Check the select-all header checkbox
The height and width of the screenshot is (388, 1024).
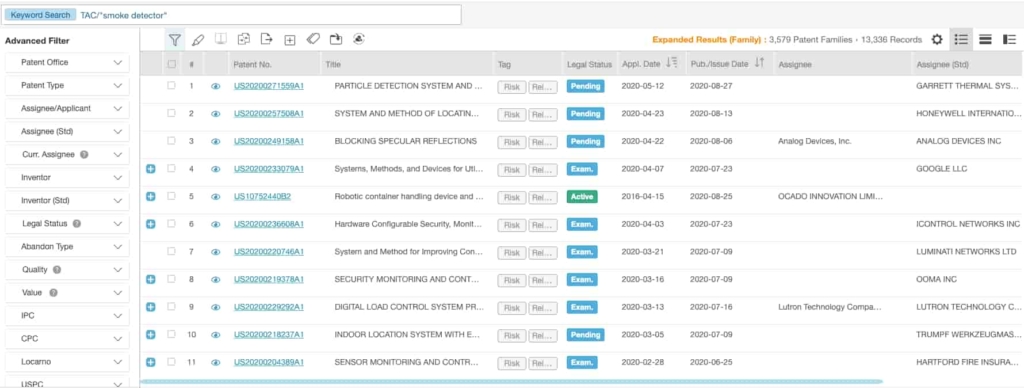point(172,64)
